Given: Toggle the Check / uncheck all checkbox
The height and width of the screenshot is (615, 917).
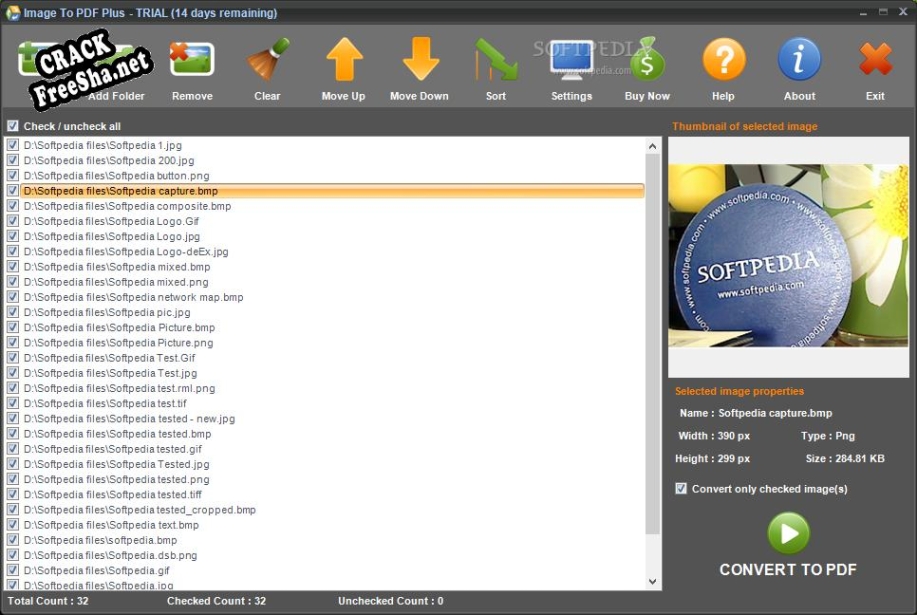Looking at the screenshot, I should click(x=13, y=127).
